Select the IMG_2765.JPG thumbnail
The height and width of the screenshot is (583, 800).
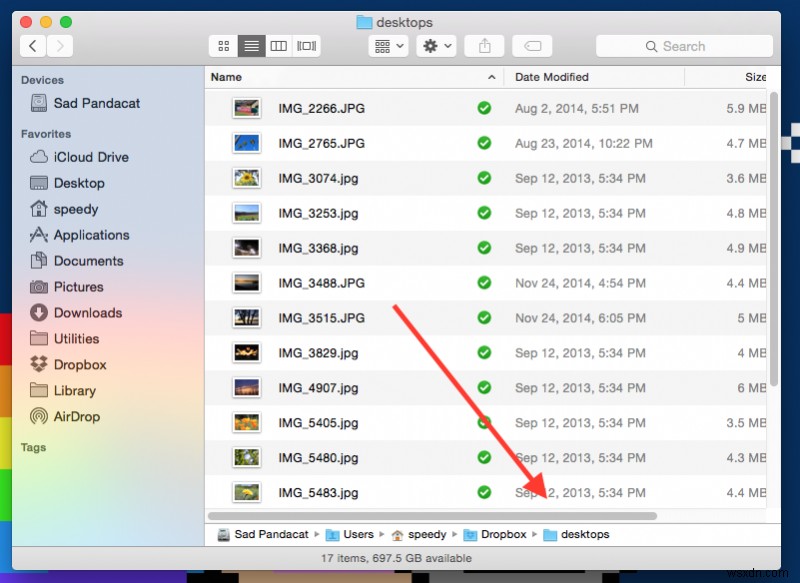tap(246, 143)
